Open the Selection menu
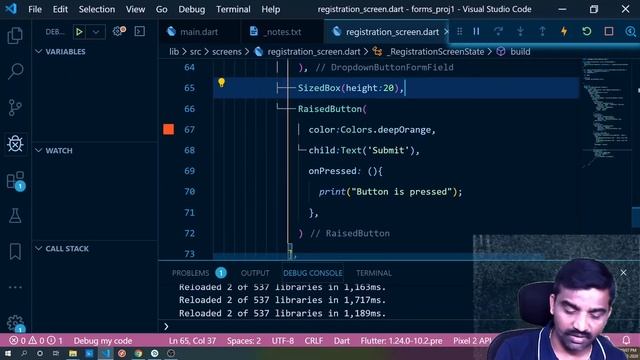640x360 pixels. coord(97,9)
